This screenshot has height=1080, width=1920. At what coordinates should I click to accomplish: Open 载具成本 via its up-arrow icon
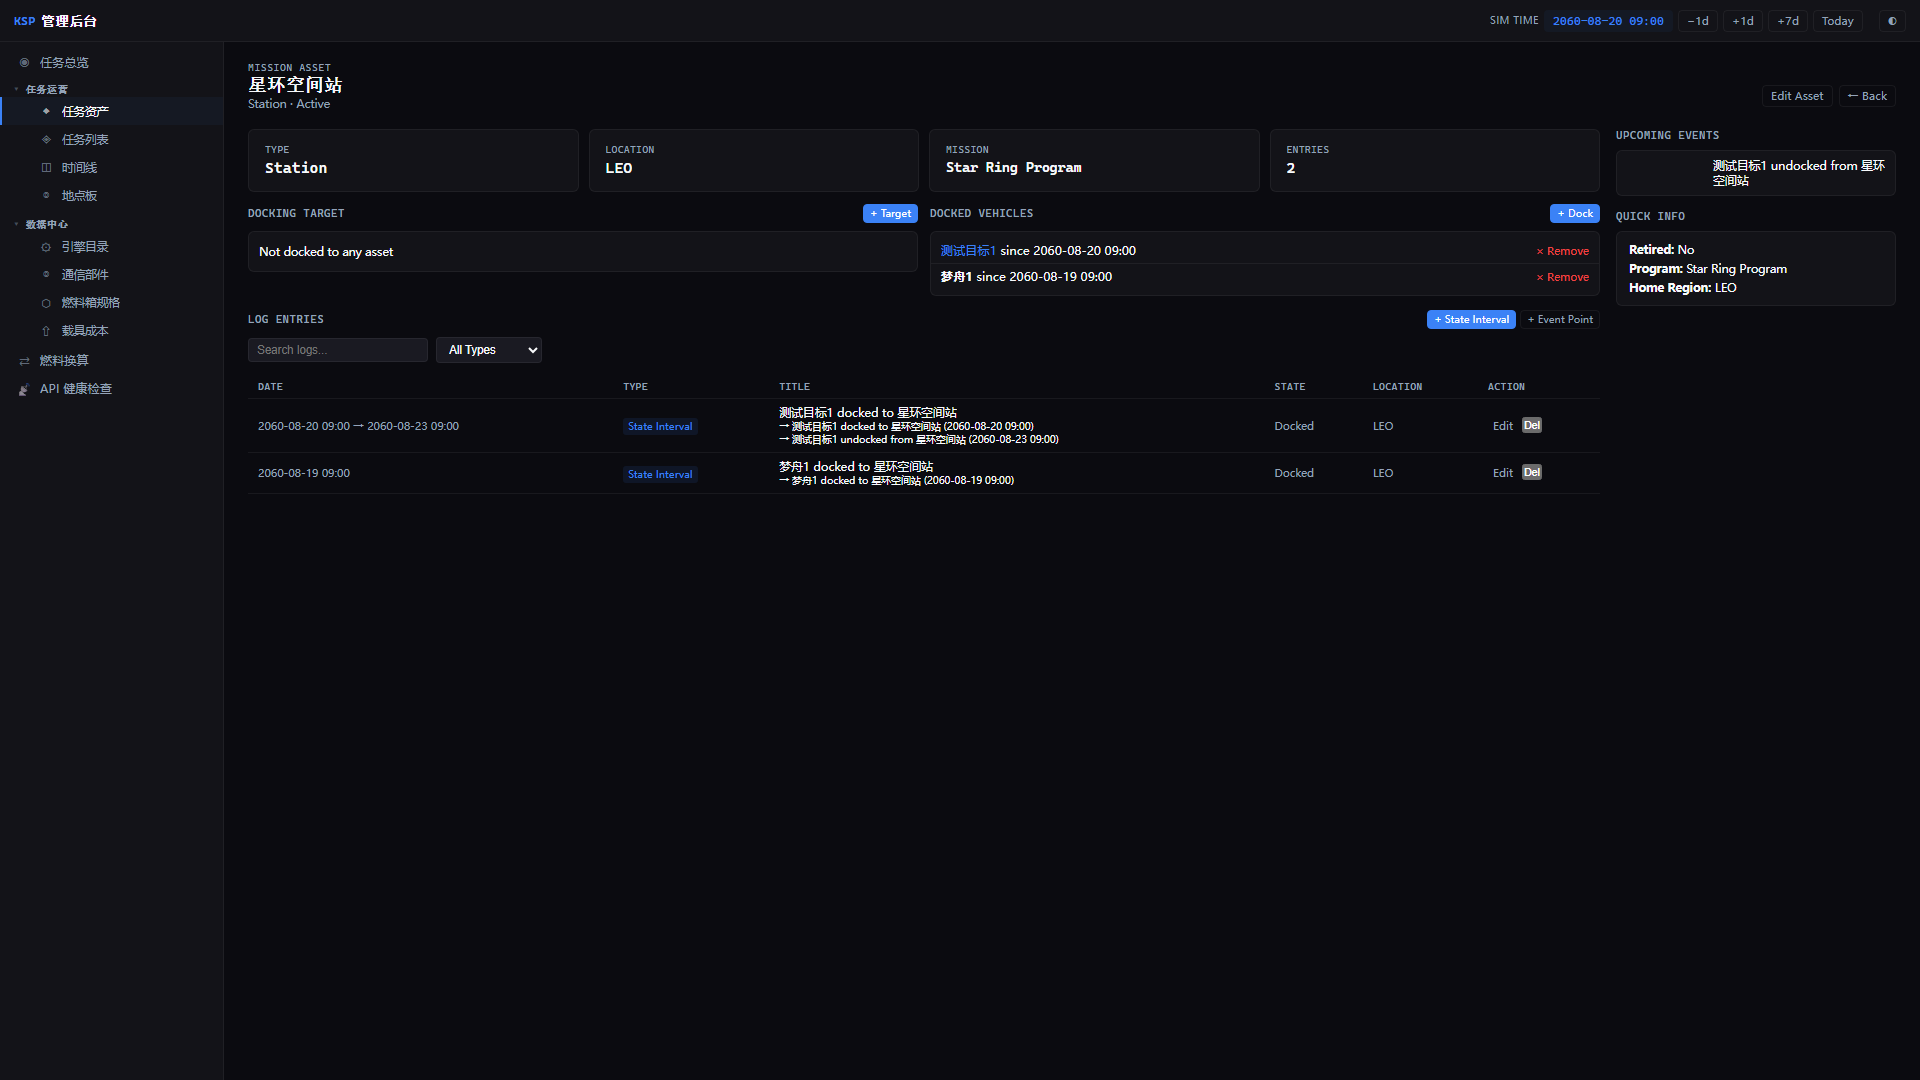[46, 331]
